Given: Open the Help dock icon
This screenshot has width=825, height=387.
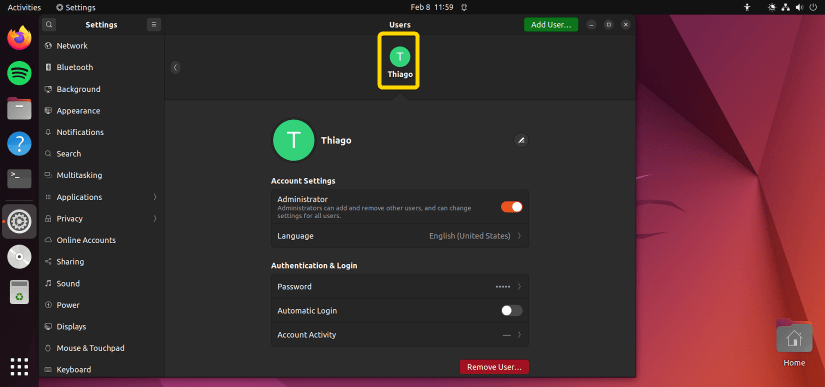Looking at the screenshot, I should pos(19,144).
